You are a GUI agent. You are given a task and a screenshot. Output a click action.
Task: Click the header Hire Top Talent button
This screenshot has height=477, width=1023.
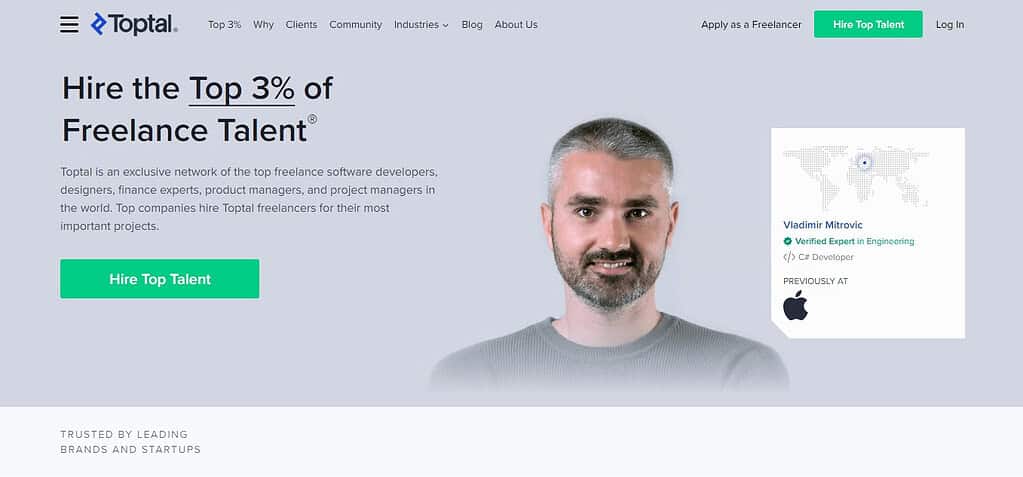(x=868, y=24)
